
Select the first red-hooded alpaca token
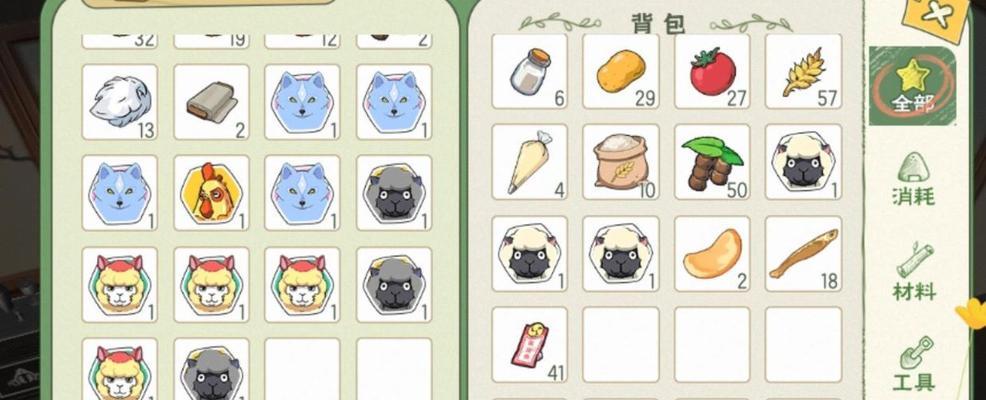click(119, 284)
